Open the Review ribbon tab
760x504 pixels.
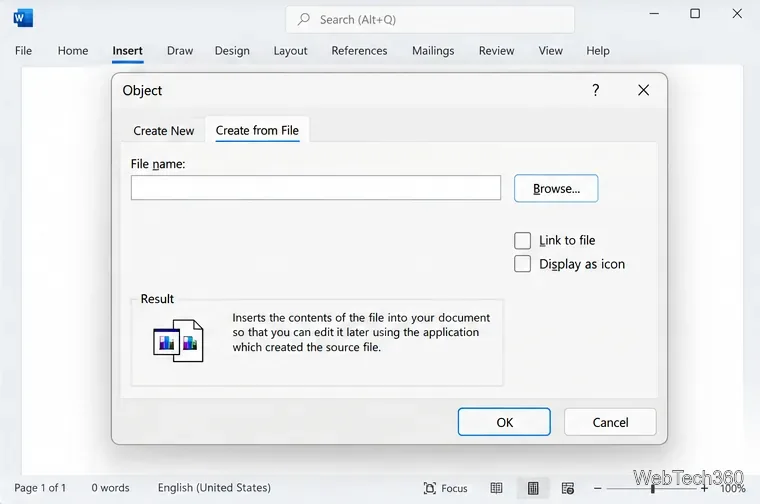point(496,50)
